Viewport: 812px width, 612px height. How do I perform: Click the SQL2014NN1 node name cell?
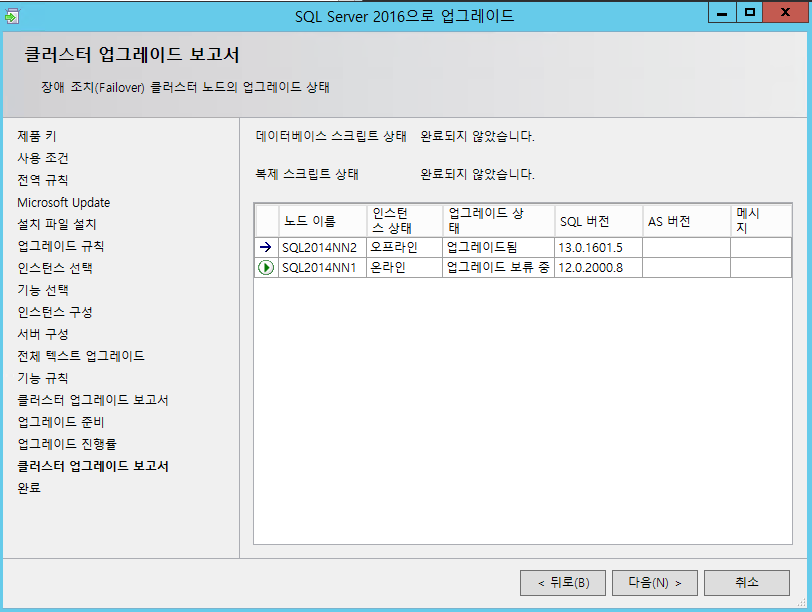pos(323,268)
